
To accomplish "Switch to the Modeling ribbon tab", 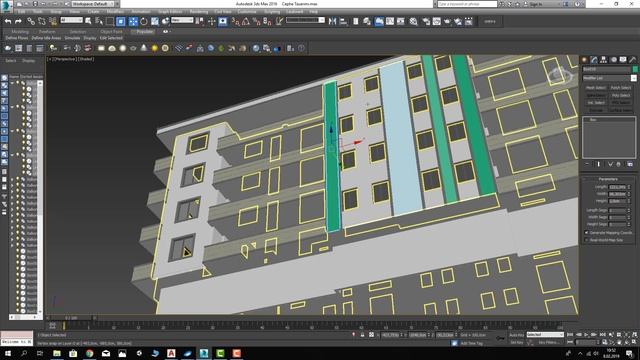I will point(20,31).
